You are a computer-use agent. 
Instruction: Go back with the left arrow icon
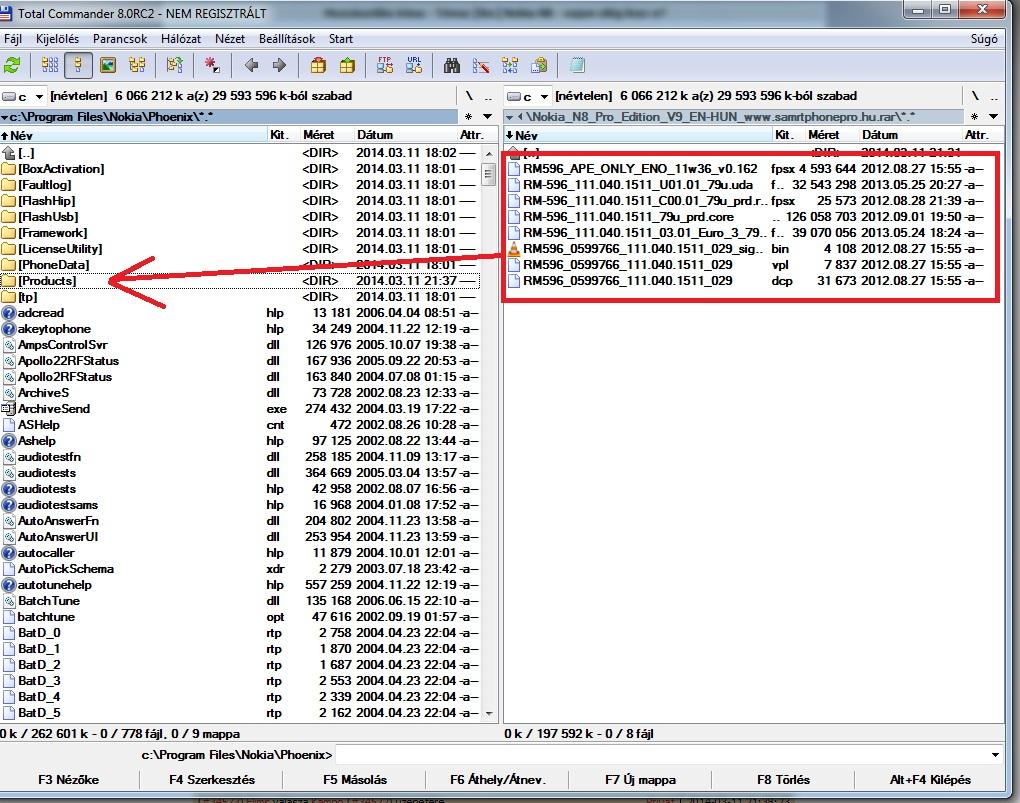click(x=251, y=65)
